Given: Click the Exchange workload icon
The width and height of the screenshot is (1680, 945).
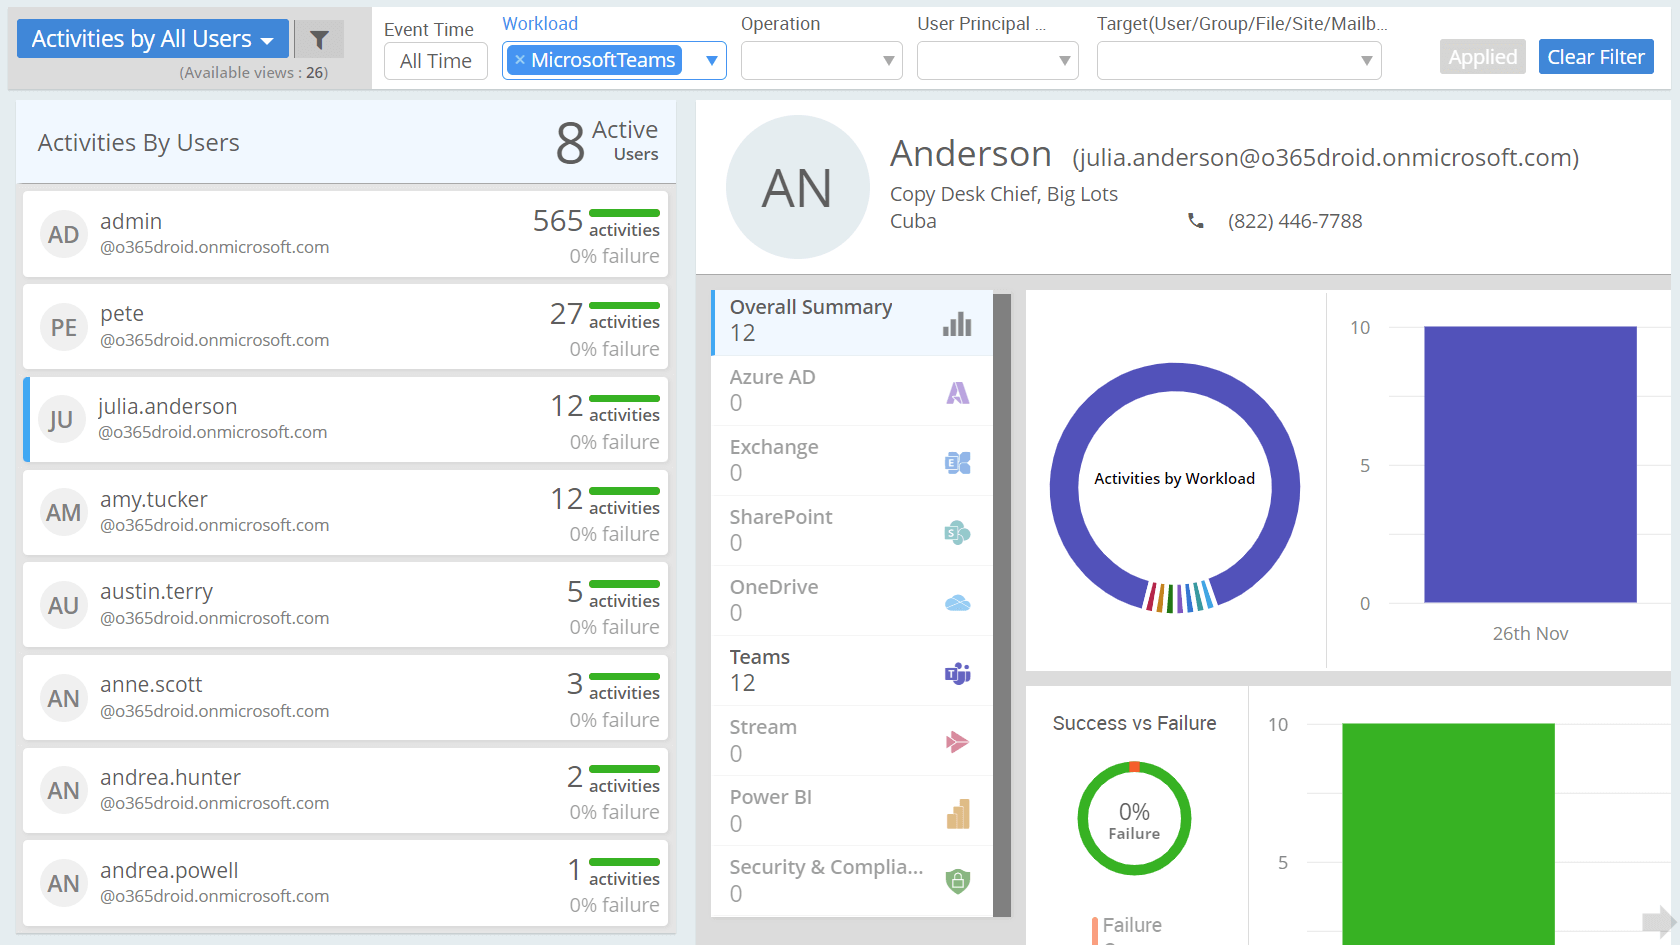Looking at the screenshot, I should point(957,463).
